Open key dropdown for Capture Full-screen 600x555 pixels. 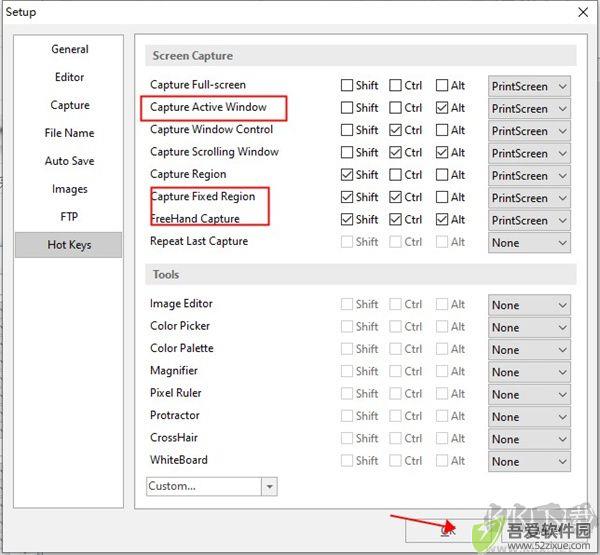pyautogui.click(x=529, y=86)
